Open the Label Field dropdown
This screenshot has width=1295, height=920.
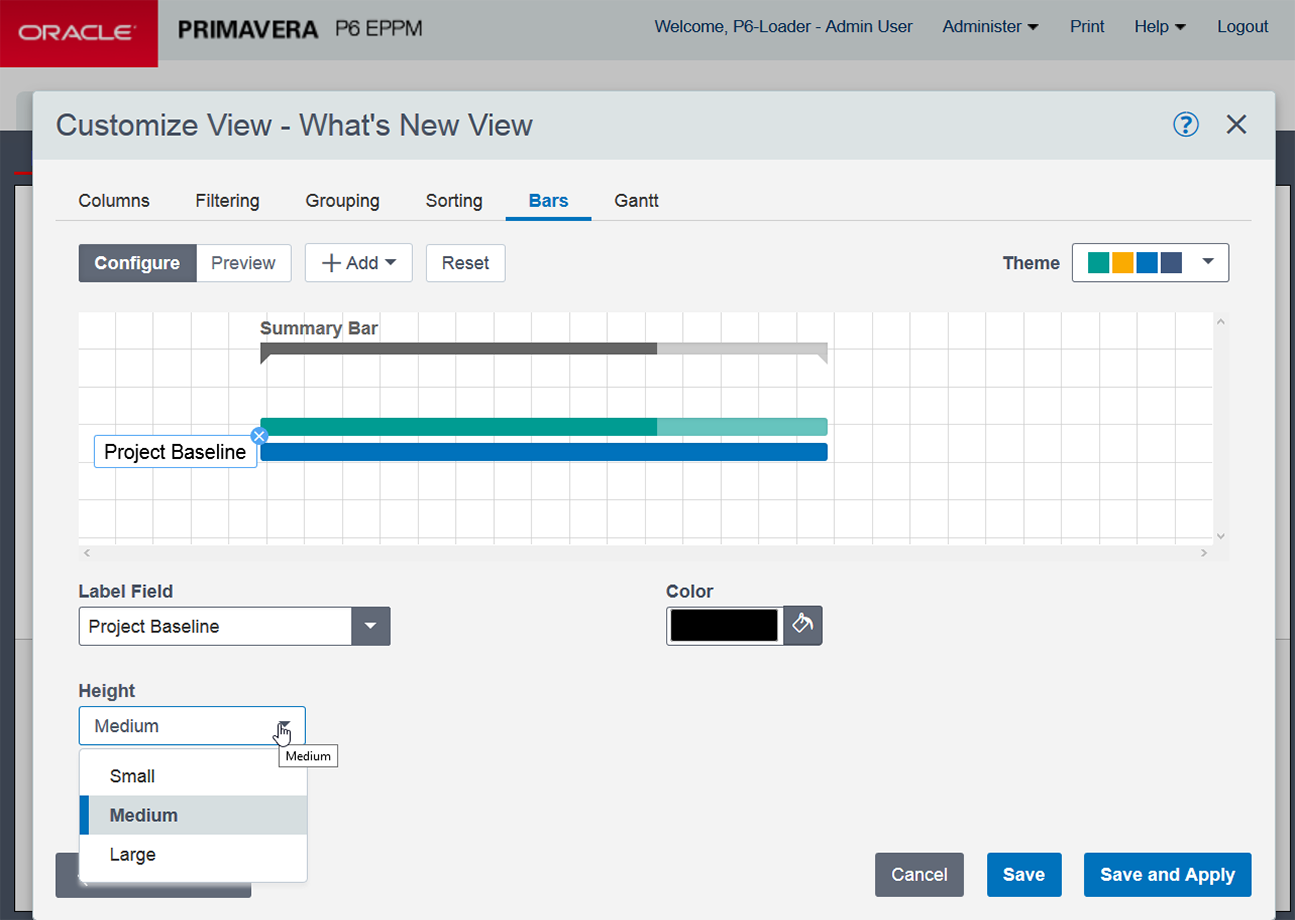coord(370,627)
